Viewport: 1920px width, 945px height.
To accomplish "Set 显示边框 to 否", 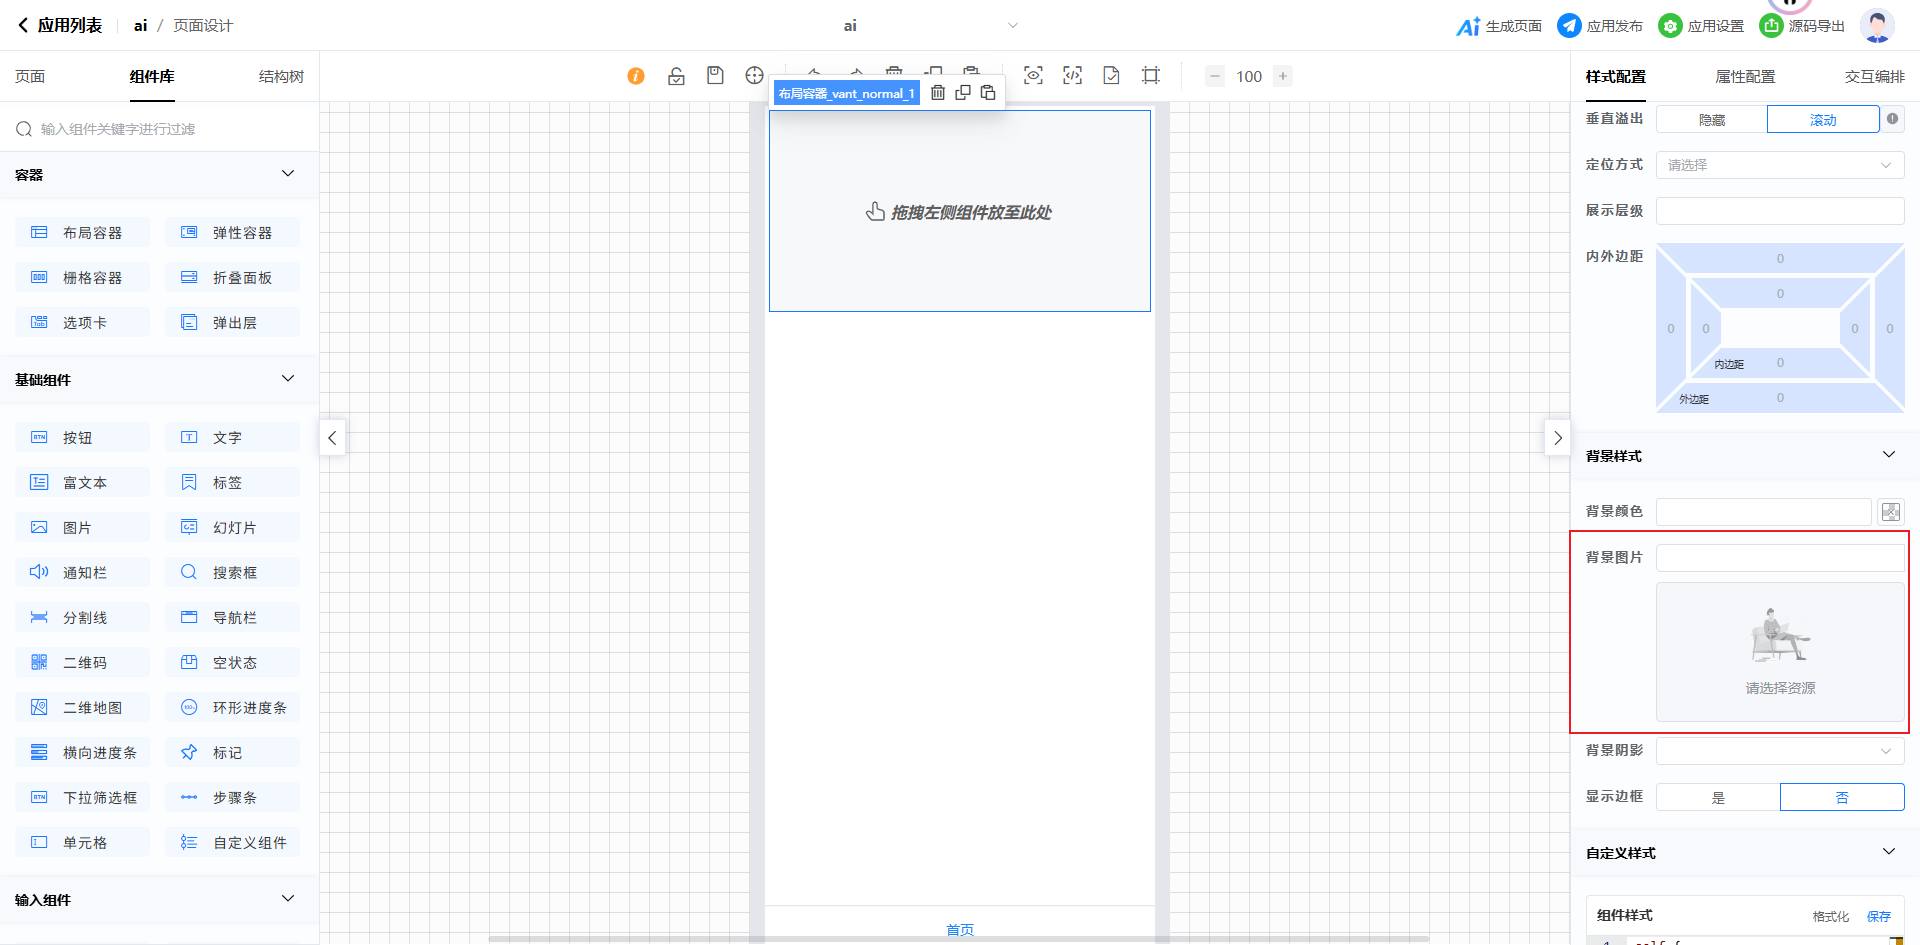I will [x=1841, y=797].
